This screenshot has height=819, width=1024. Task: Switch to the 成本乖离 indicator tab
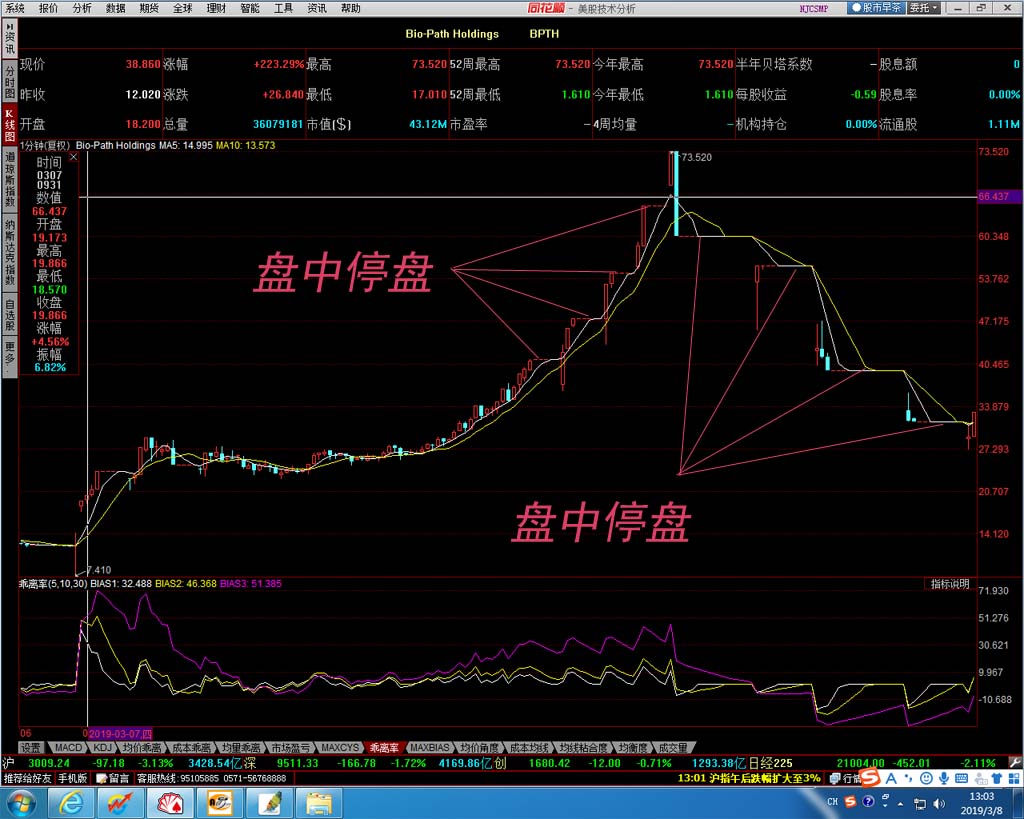coord(191,748)
